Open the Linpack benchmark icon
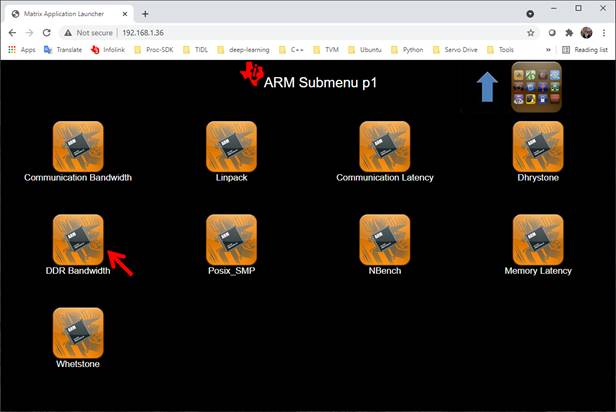616x412 pixels. (231, 146)
